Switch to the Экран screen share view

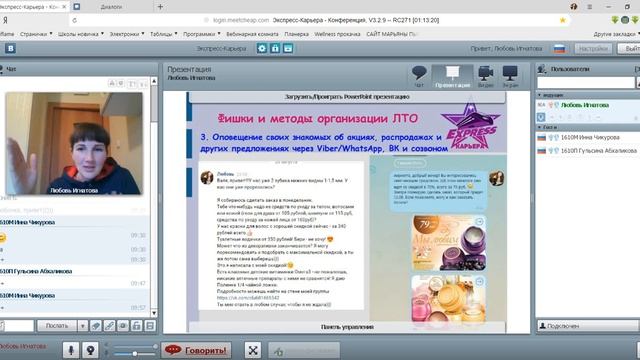tap(510, 76)
